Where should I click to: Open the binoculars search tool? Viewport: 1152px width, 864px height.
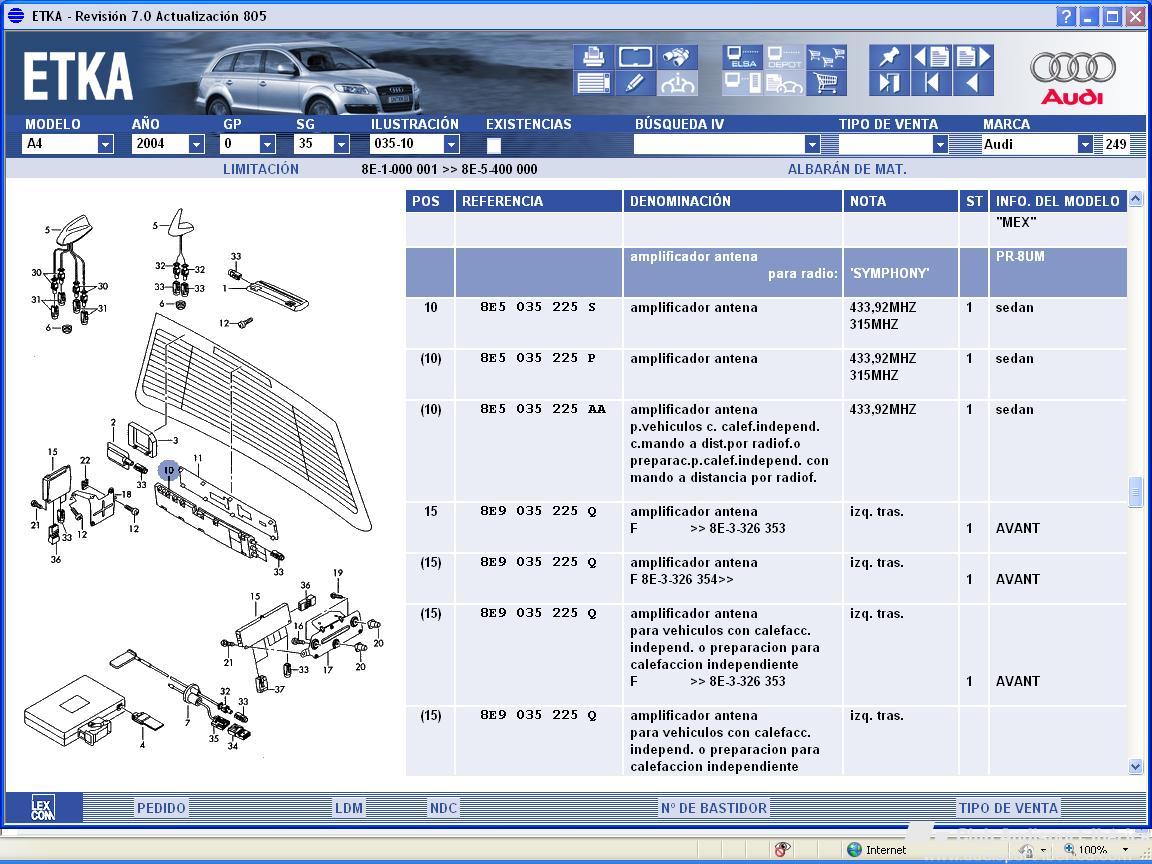677,57
